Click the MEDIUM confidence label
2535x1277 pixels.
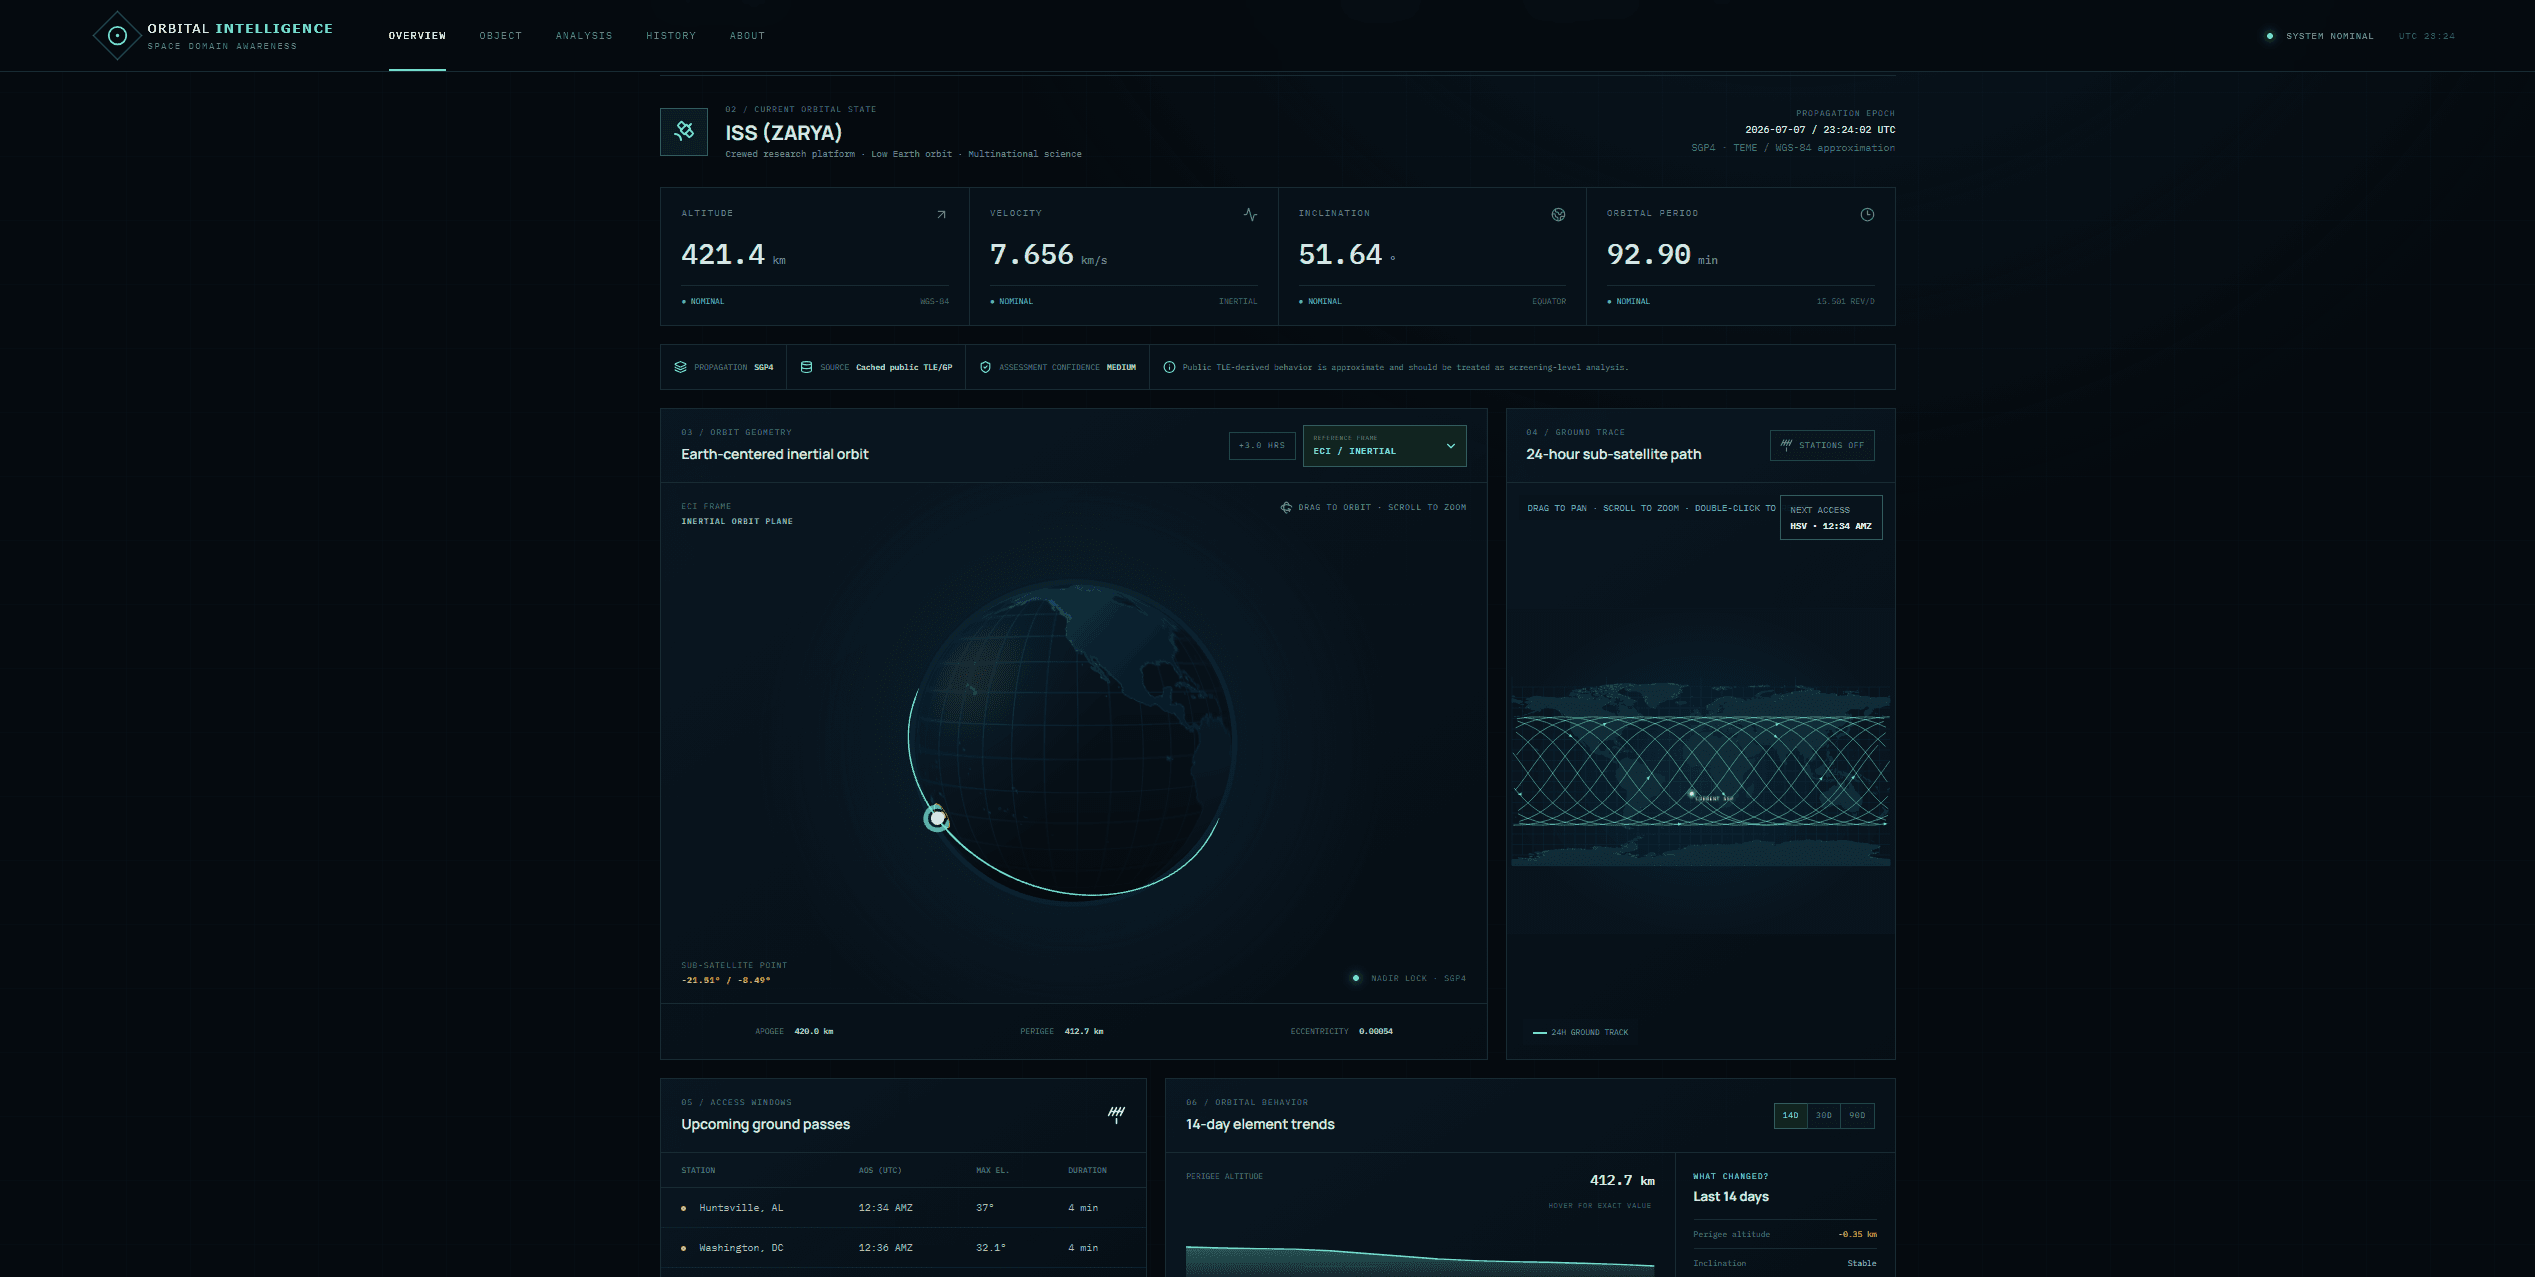click(1121, 367)
